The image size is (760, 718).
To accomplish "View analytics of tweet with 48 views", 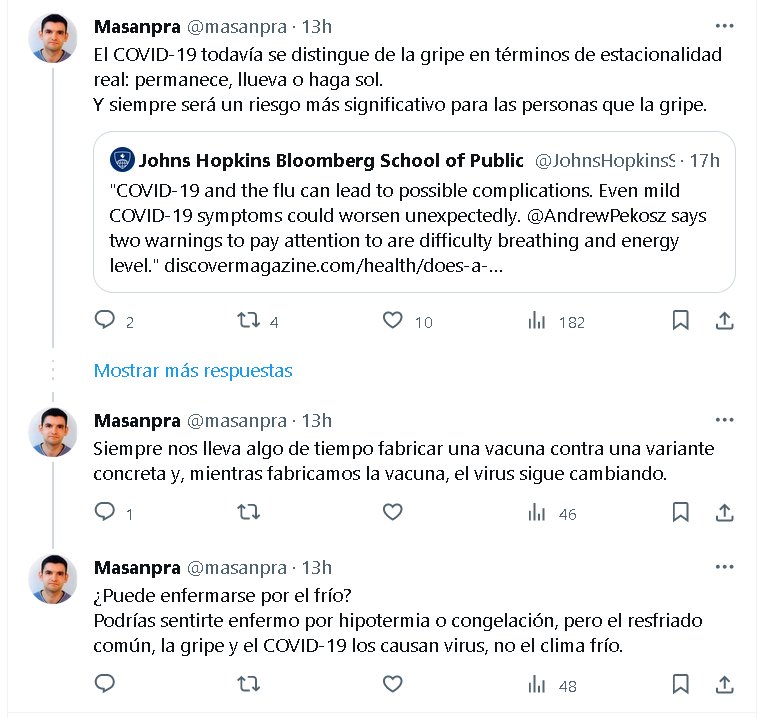I will coord(537,684).
